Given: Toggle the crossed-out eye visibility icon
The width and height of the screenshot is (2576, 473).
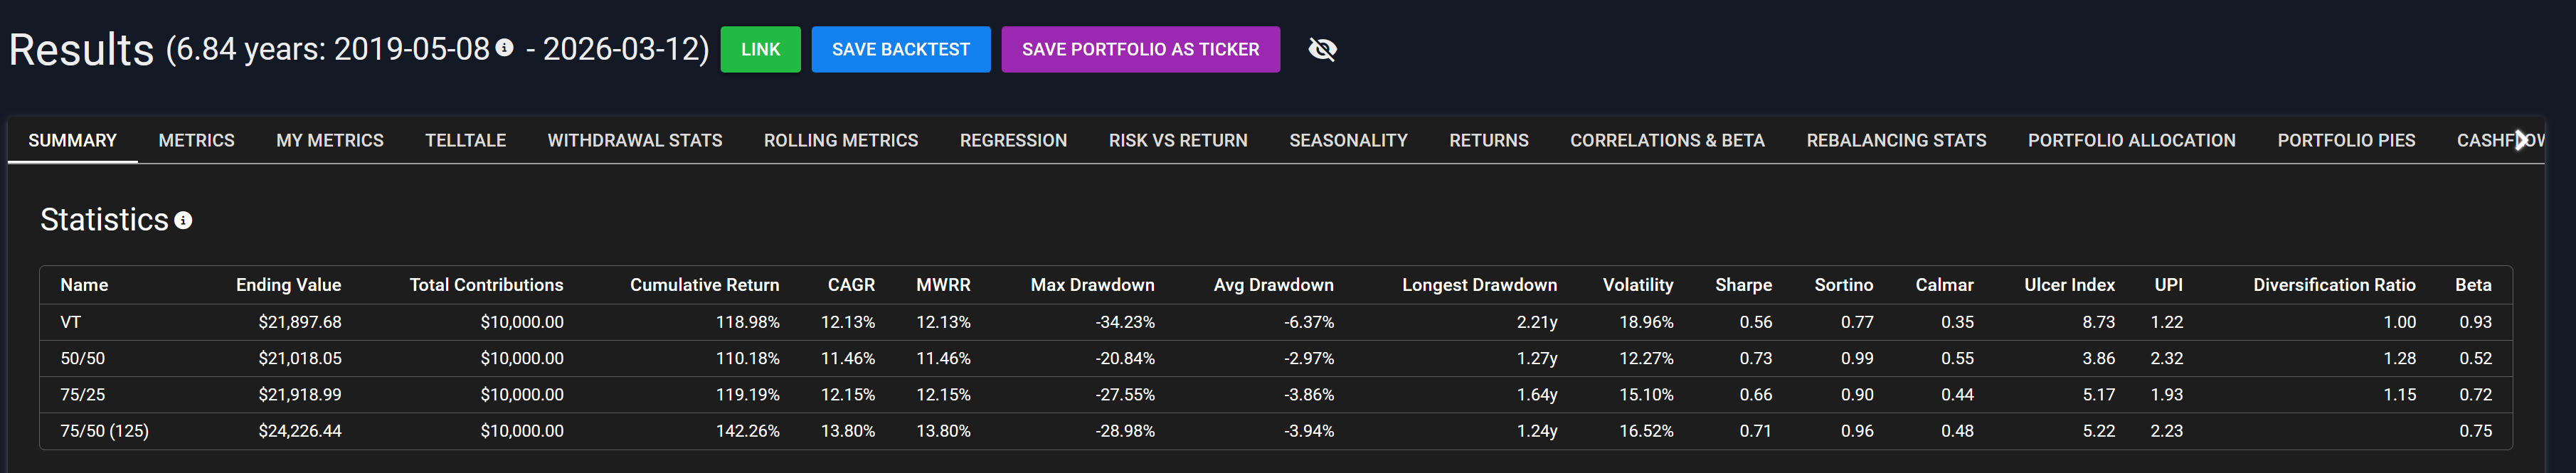Looking at the screenshot, I should pyautogui.click(x=1322, y=49).
